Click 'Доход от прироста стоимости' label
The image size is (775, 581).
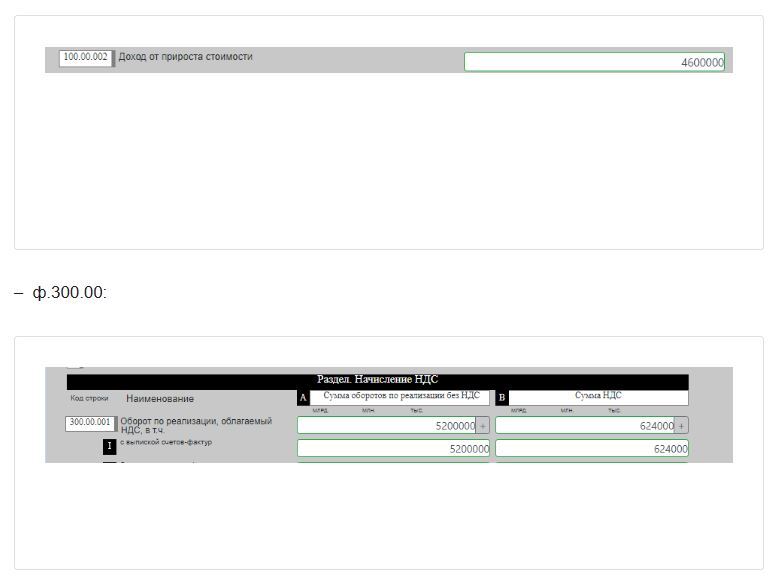[x=185, y=57]
